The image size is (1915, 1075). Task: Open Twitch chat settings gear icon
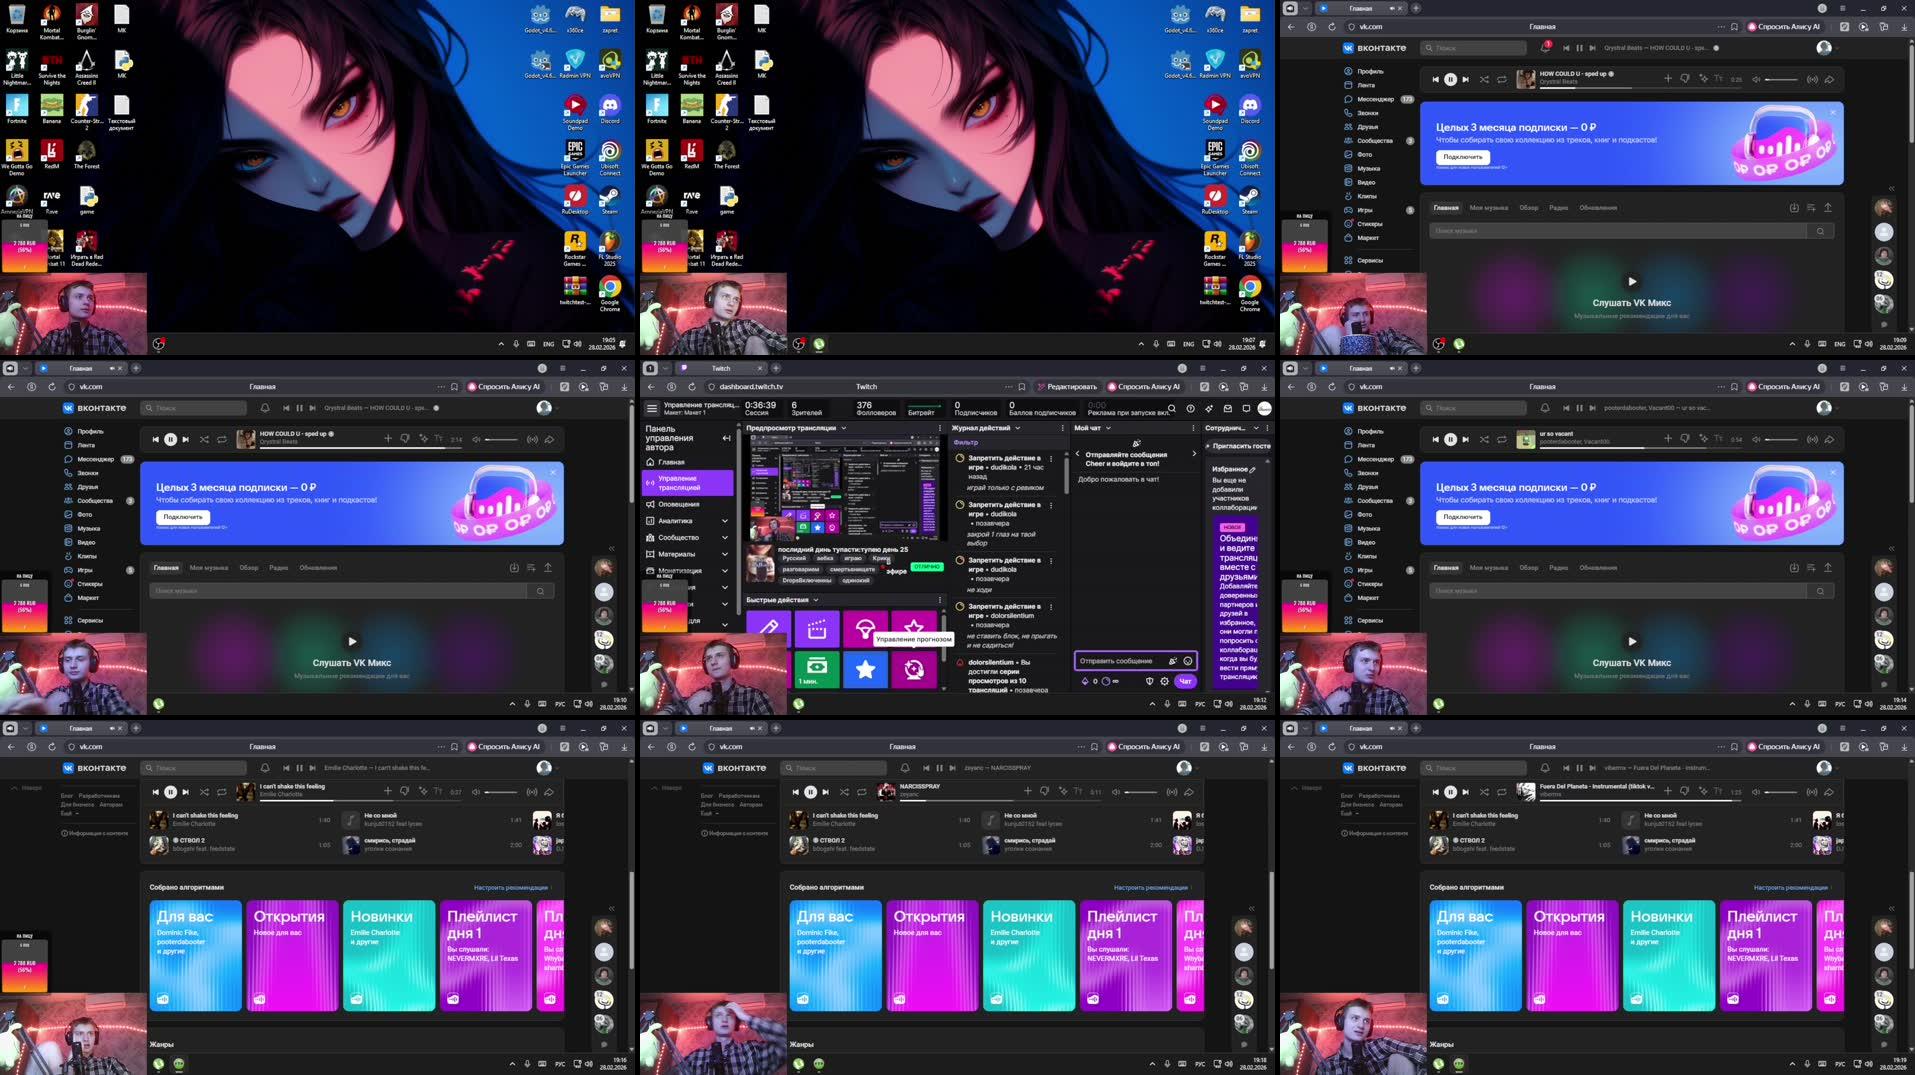pyautogui.click(x=1164, y=681)
